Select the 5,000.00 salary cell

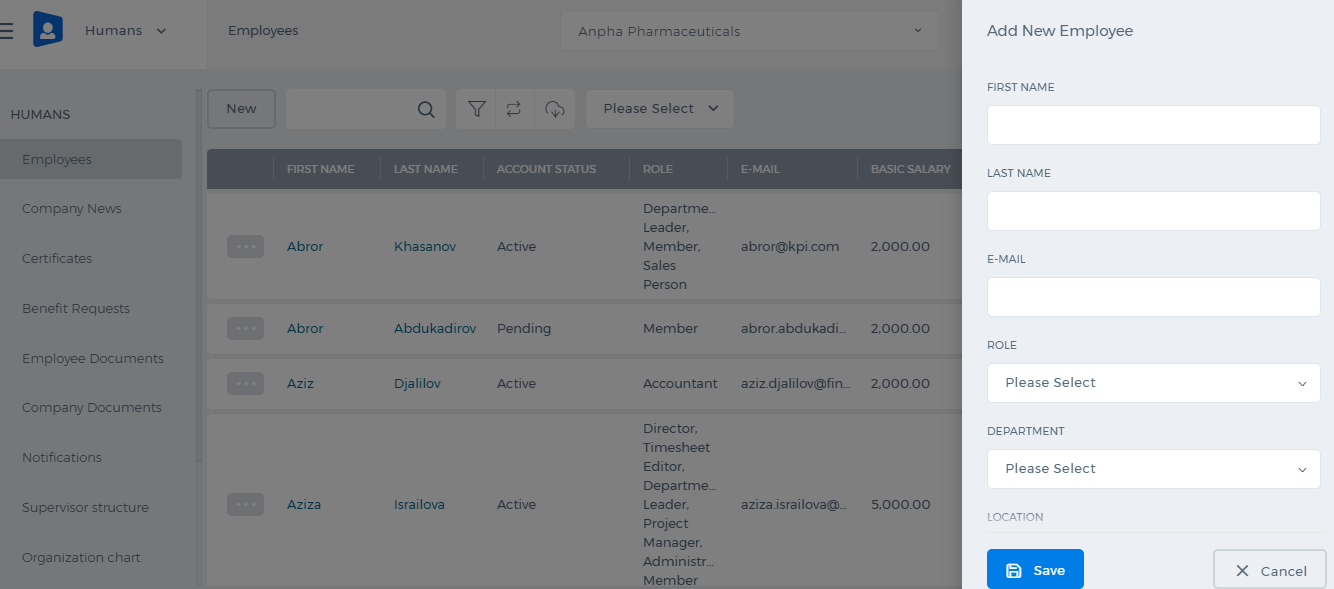[901, 505]
